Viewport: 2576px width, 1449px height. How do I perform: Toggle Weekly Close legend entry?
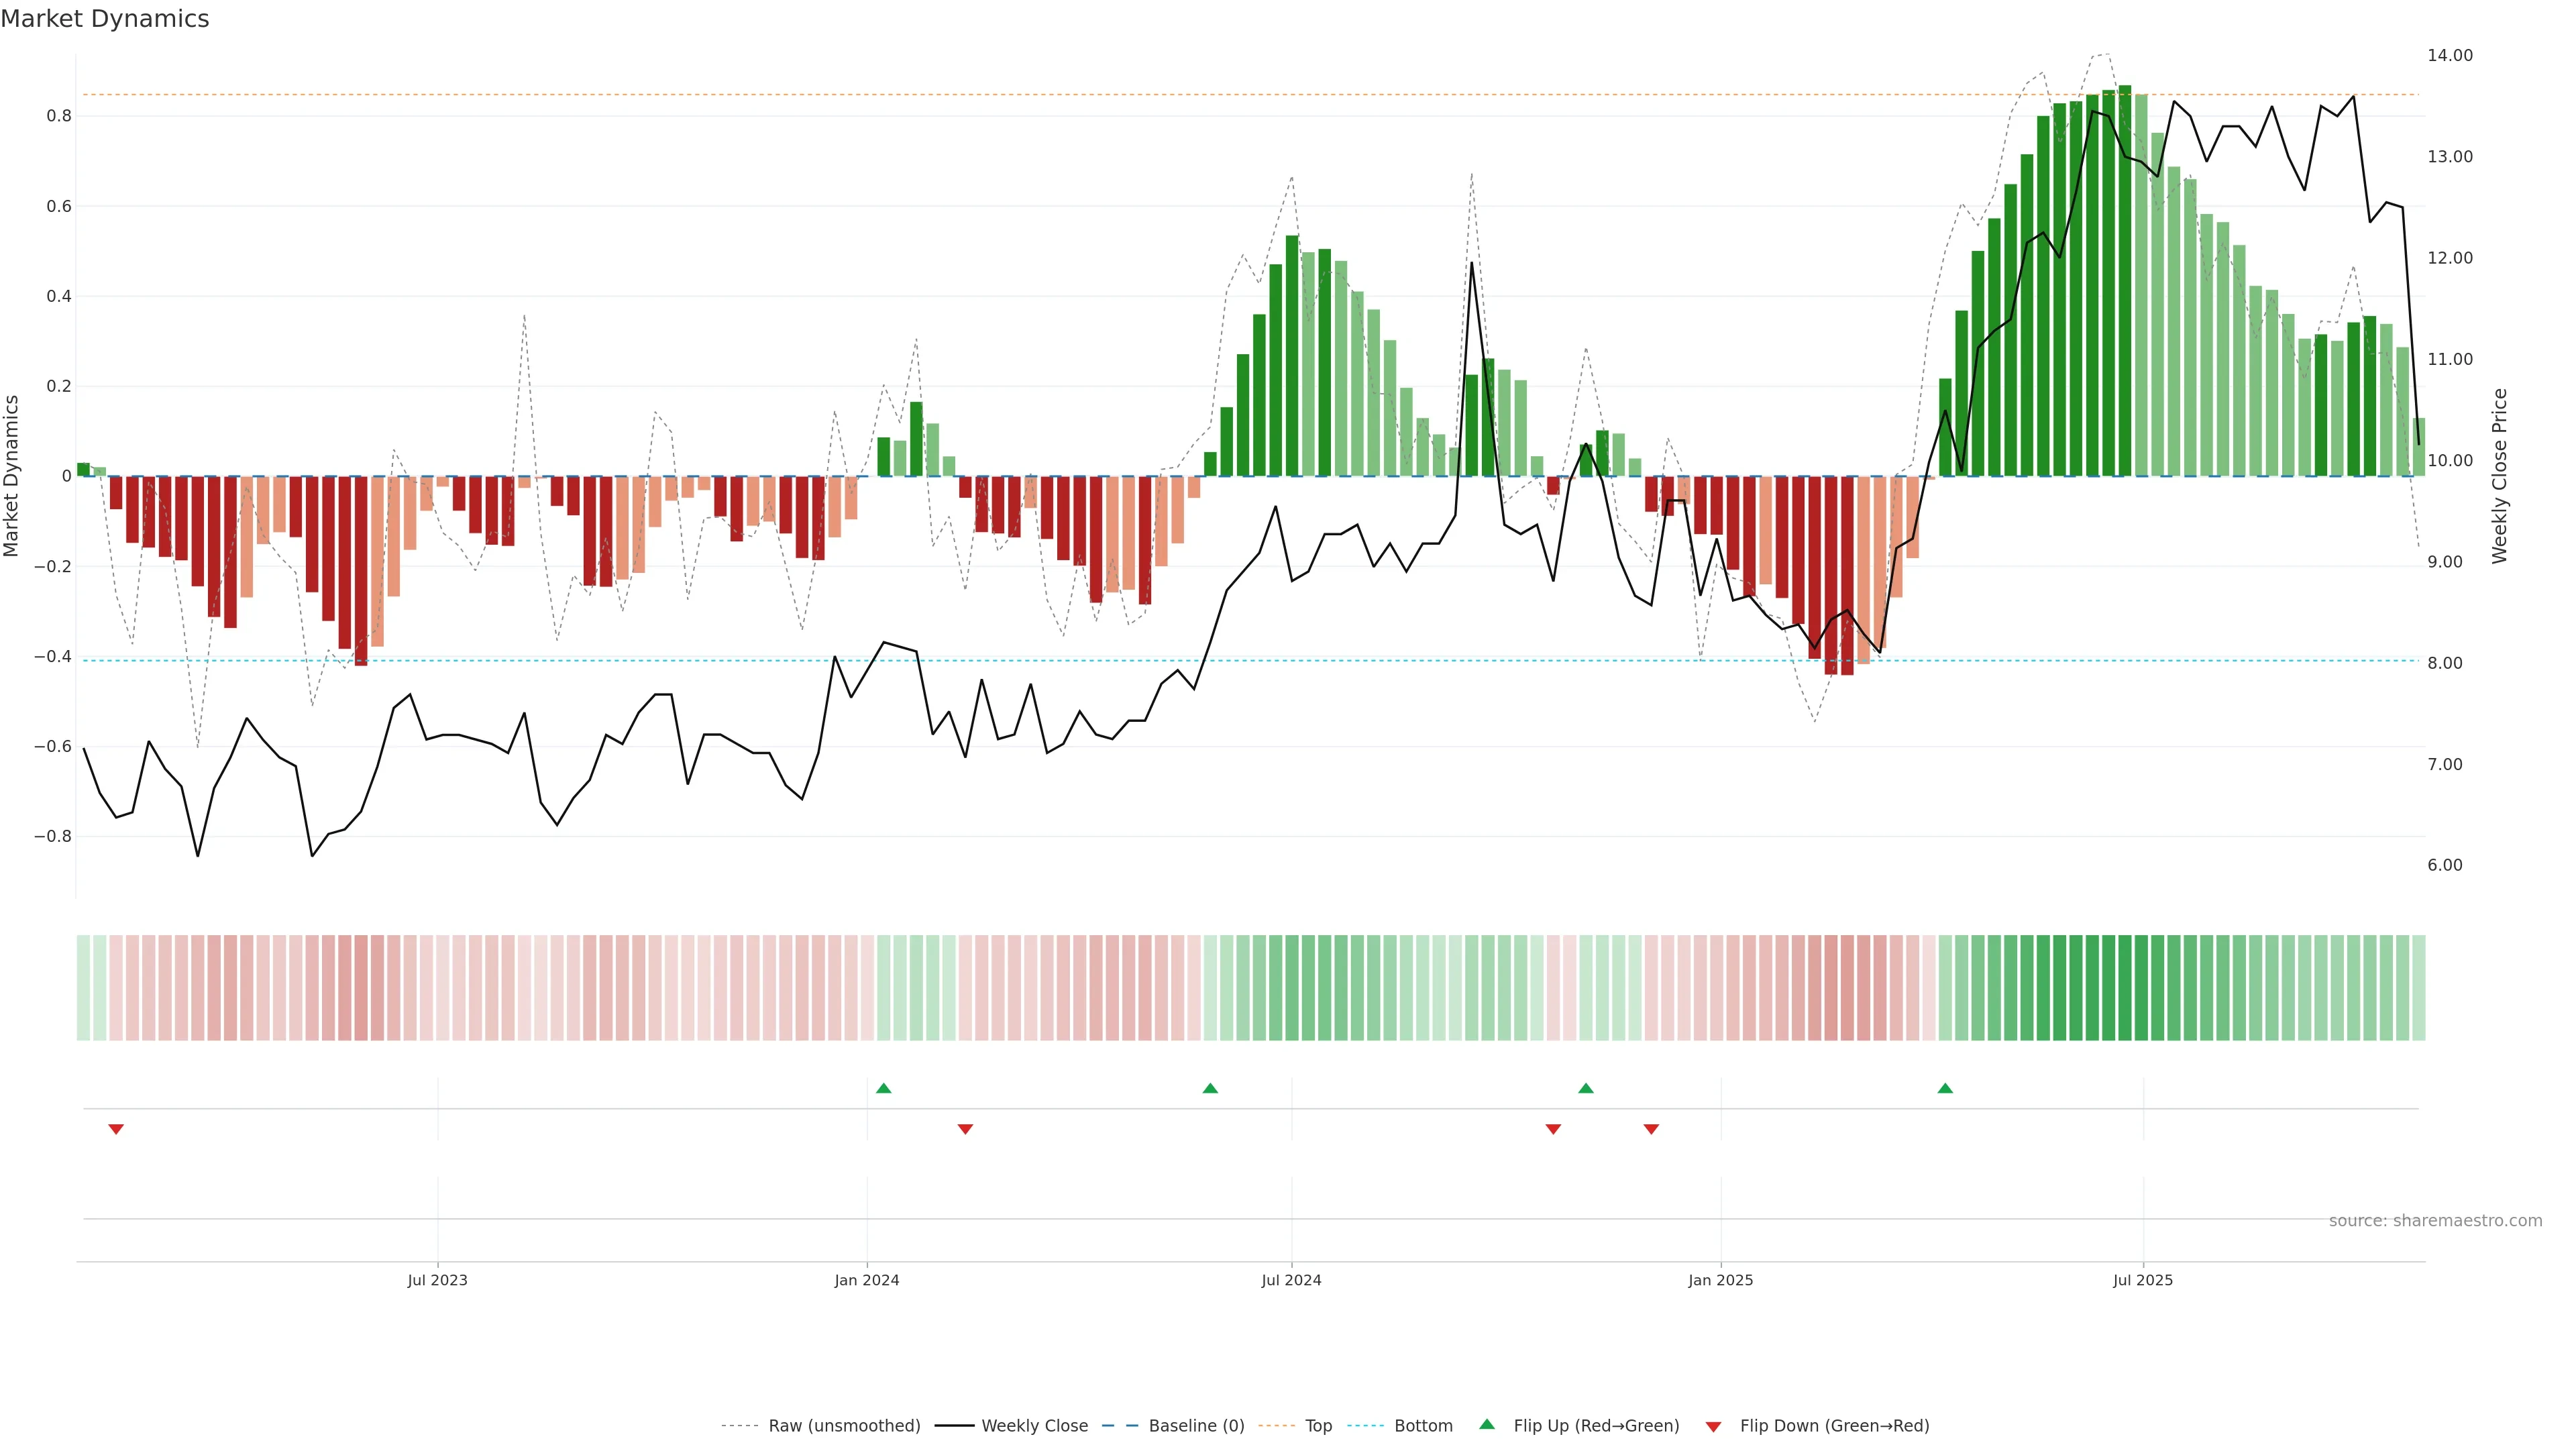point(1034,1425)
